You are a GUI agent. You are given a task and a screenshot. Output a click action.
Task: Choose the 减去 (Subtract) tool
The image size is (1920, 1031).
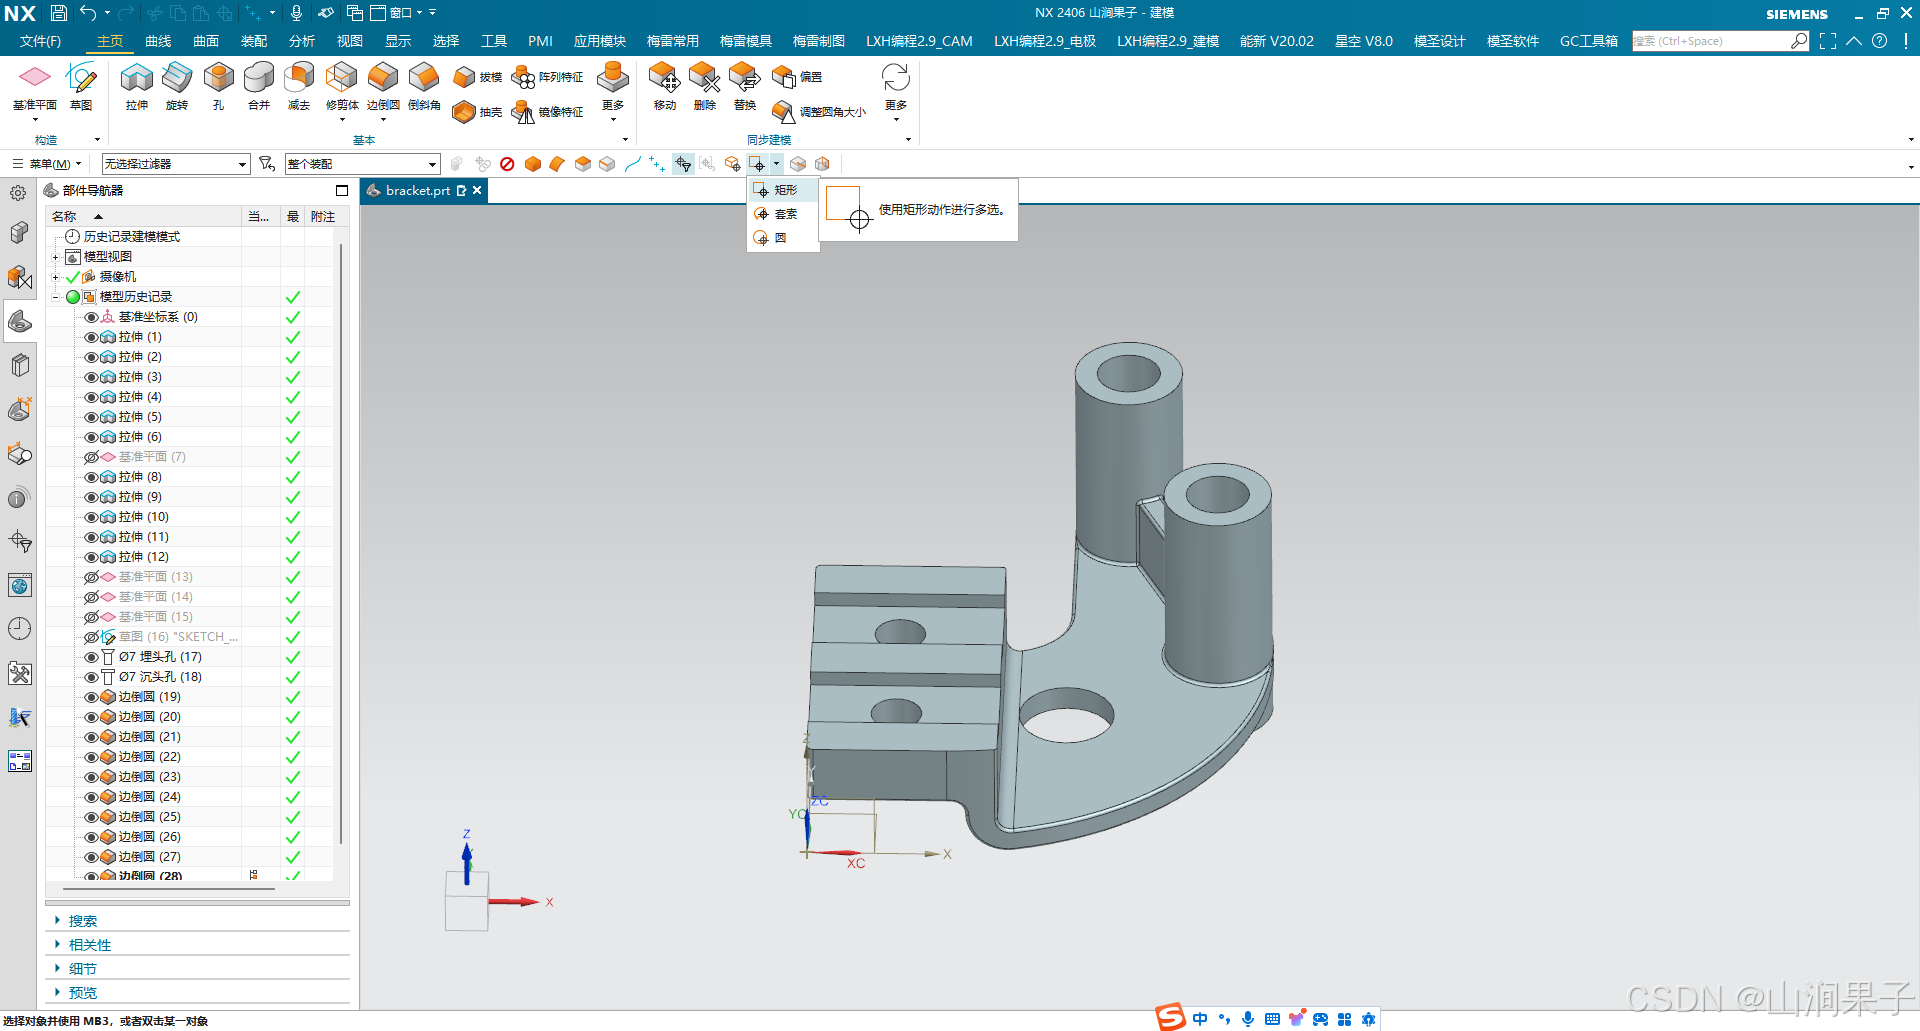299,86
